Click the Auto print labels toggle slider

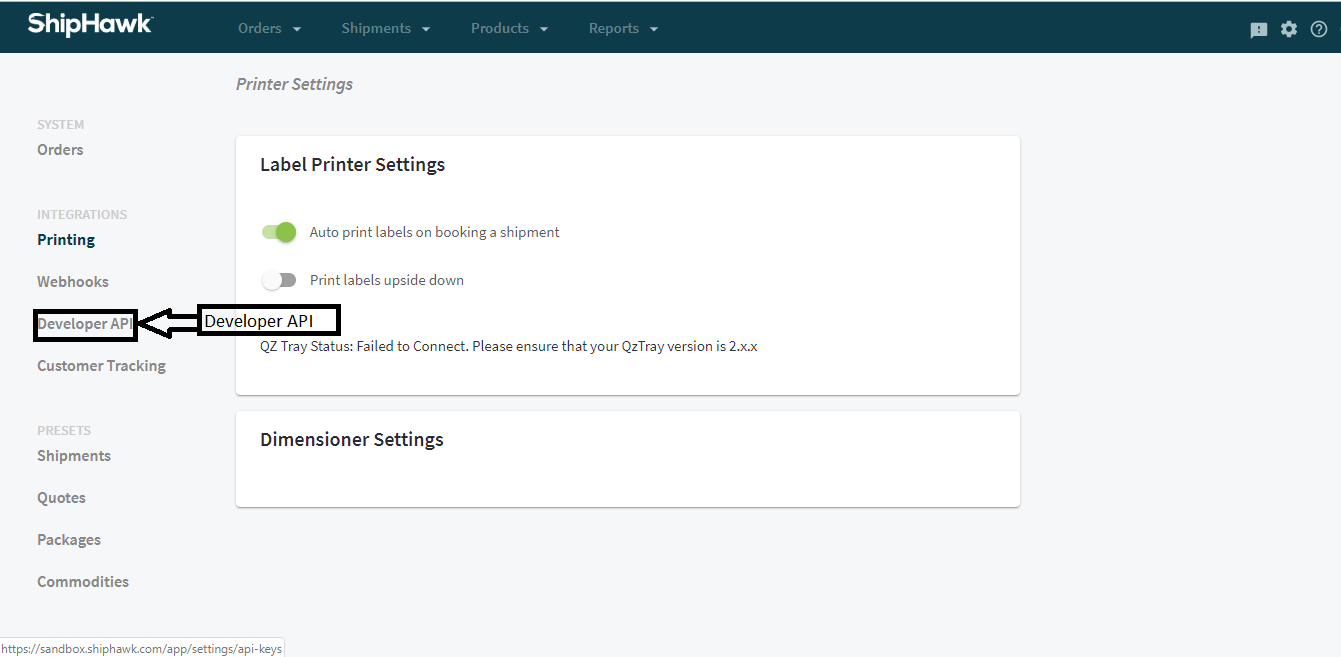[279, 232]
